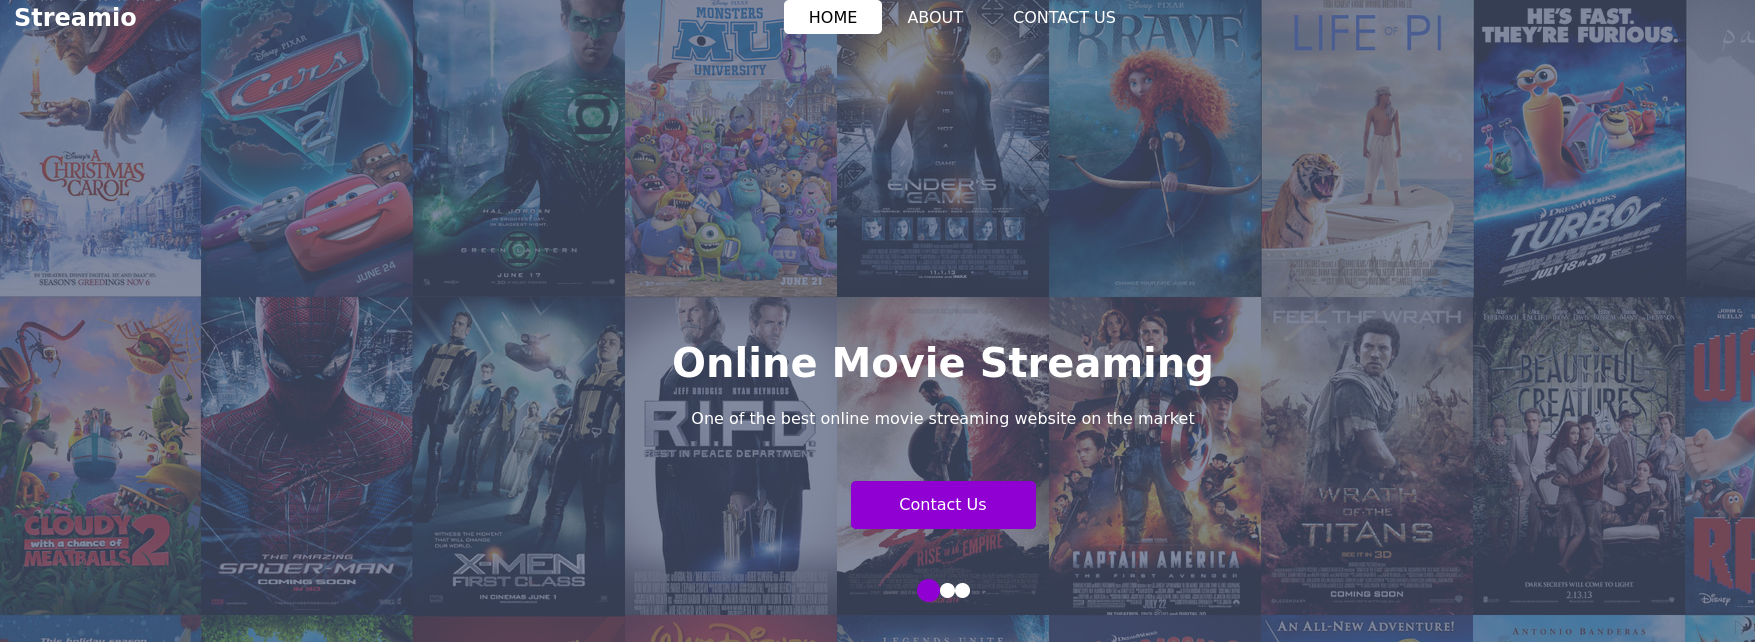This screenshot has width=1755, height=642.
Task: Click the Wrath of the Titans poster
Action: [1367, 455]
